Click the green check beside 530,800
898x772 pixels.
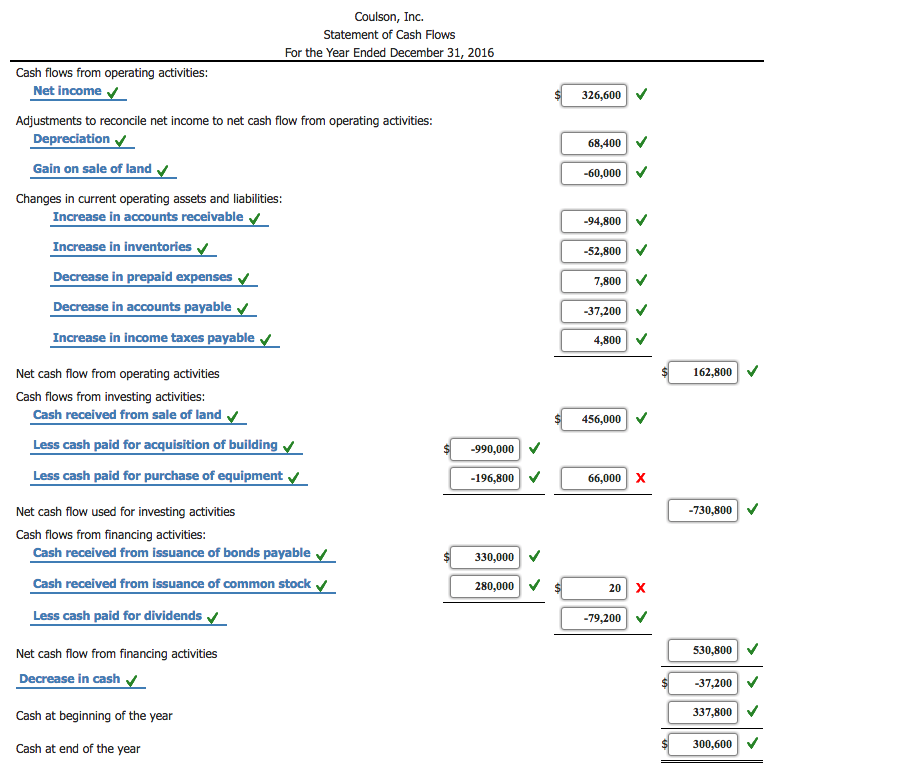coord(753,649)
